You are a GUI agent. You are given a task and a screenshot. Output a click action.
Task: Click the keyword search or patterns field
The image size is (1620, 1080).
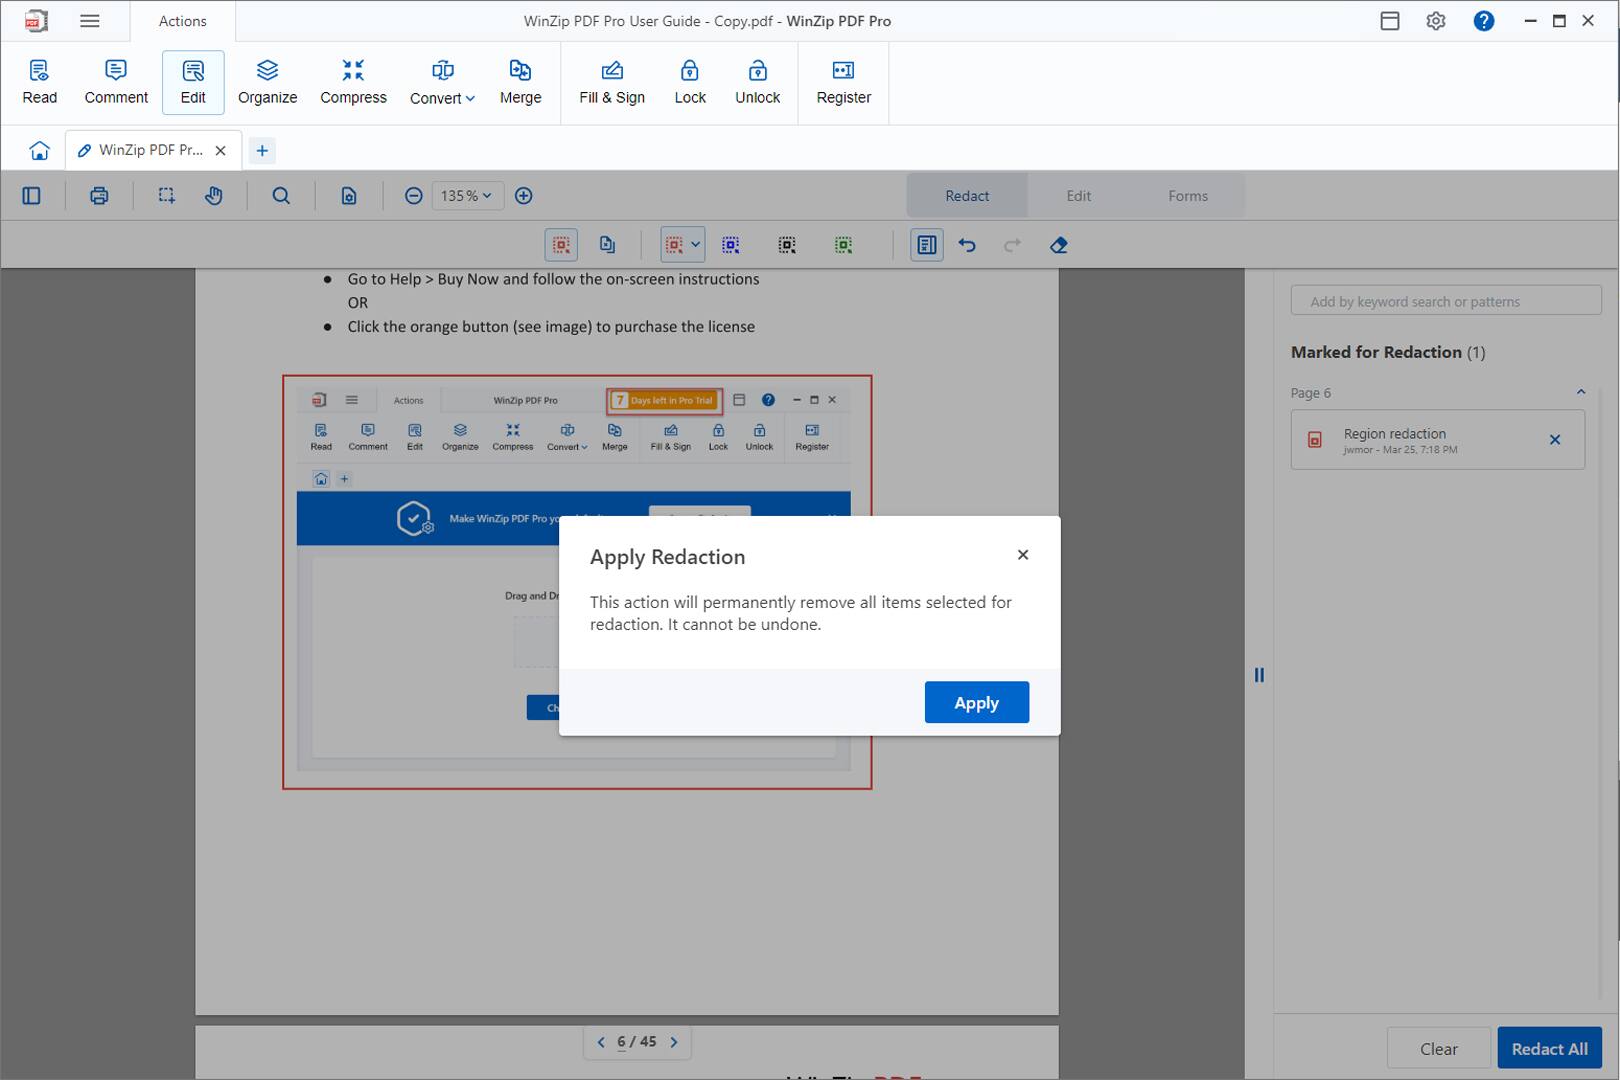(x=1446, y=301)
